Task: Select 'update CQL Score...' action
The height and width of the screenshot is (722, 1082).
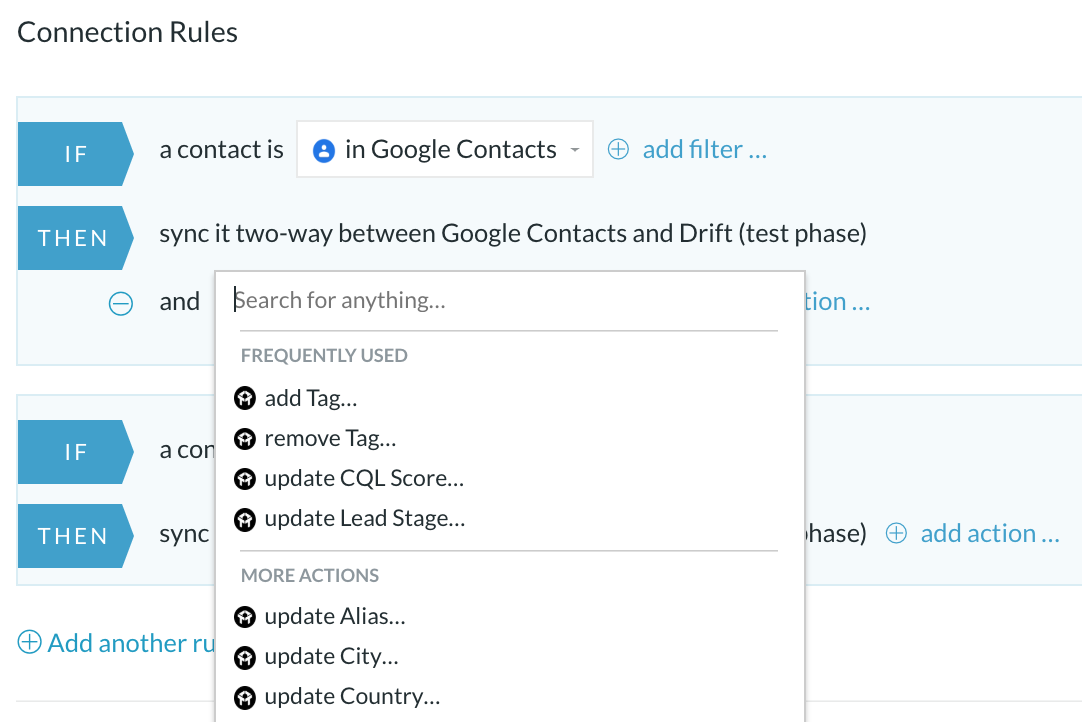Action: point(364,478)
